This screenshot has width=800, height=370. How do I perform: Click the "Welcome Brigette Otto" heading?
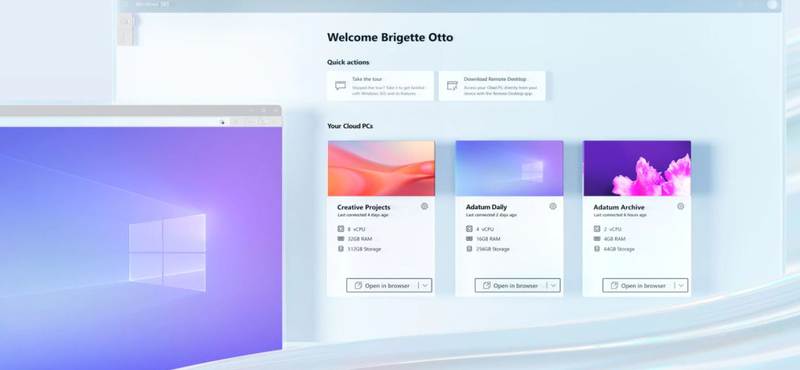[390, 37]
